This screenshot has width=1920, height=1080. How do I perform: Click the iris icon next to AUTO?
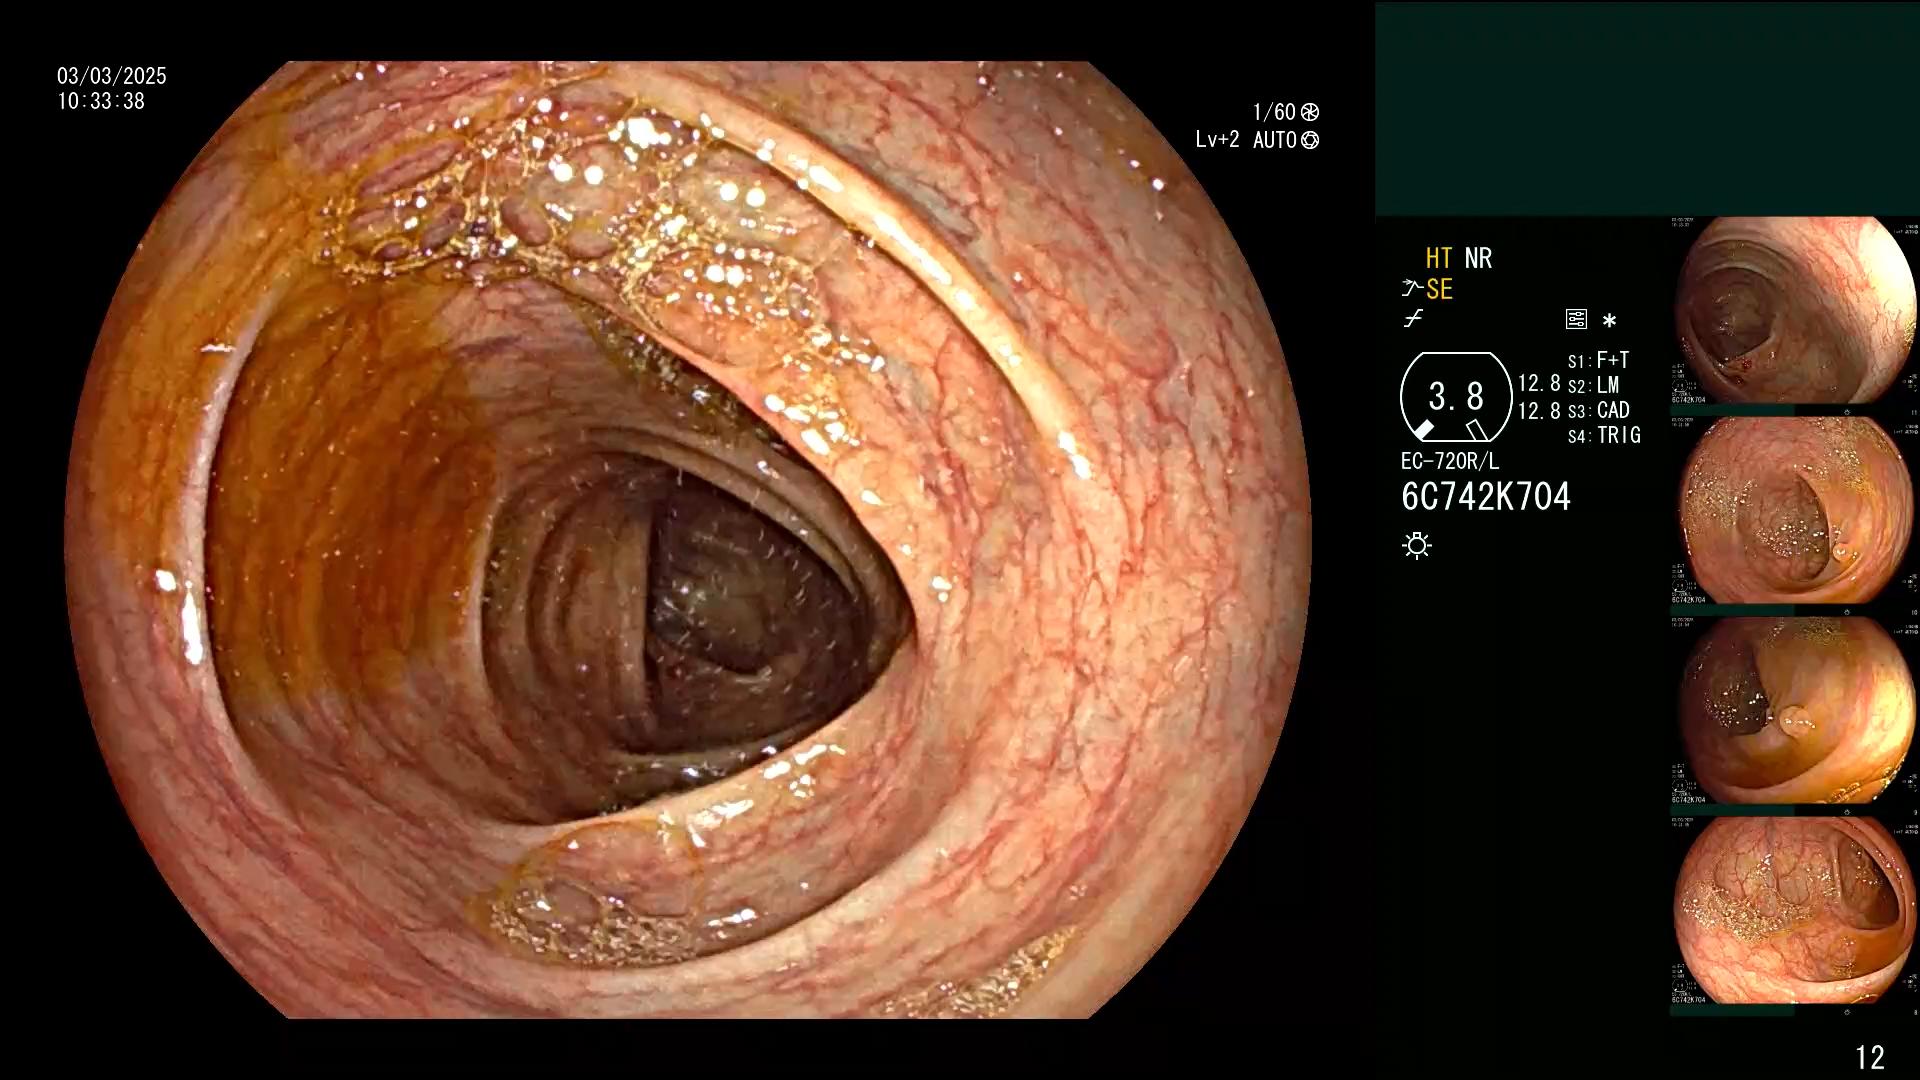[x=1310, y=140]
